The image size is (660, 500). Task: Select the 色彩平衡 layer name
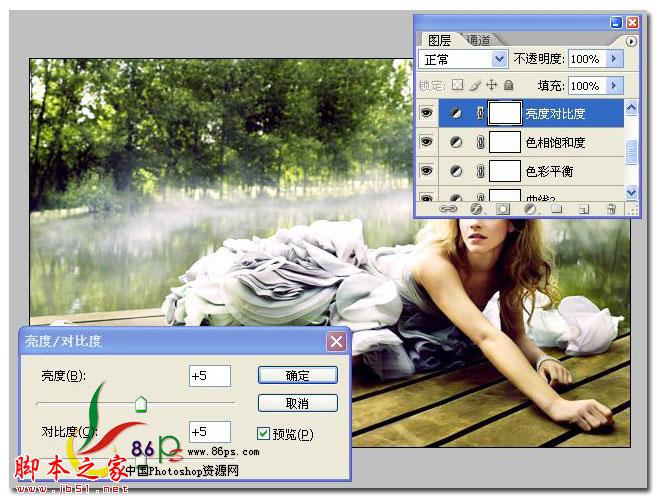point(549,171)
